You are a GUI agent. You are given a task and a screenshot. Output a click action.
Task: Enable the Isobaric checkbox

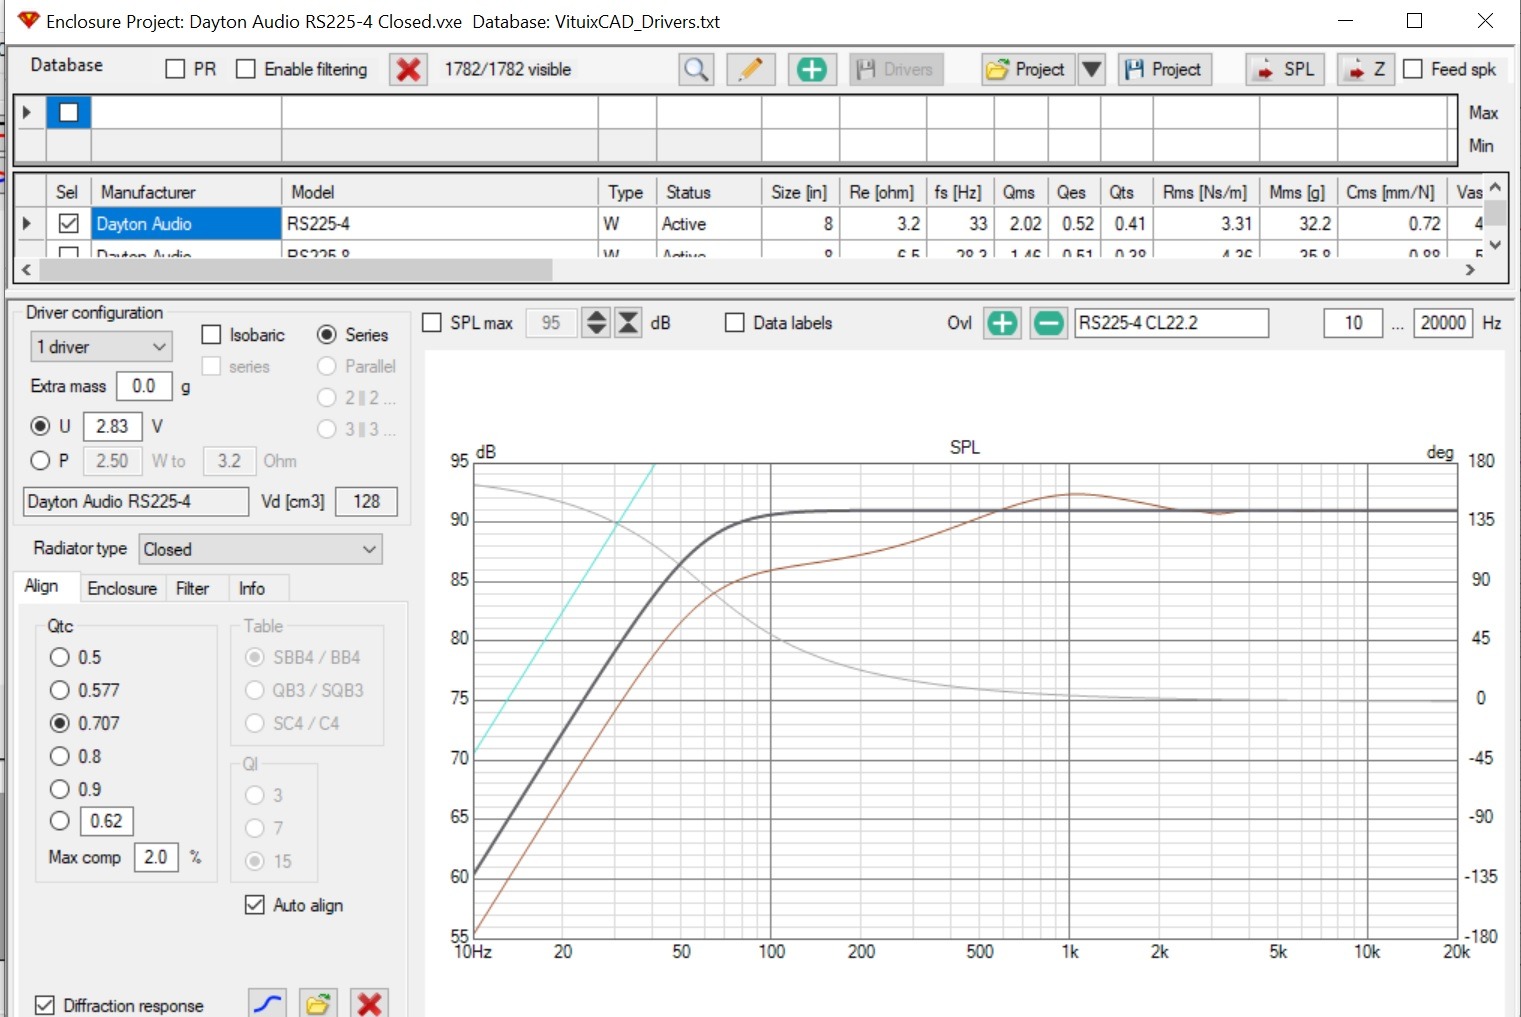(x=211, y=334)
